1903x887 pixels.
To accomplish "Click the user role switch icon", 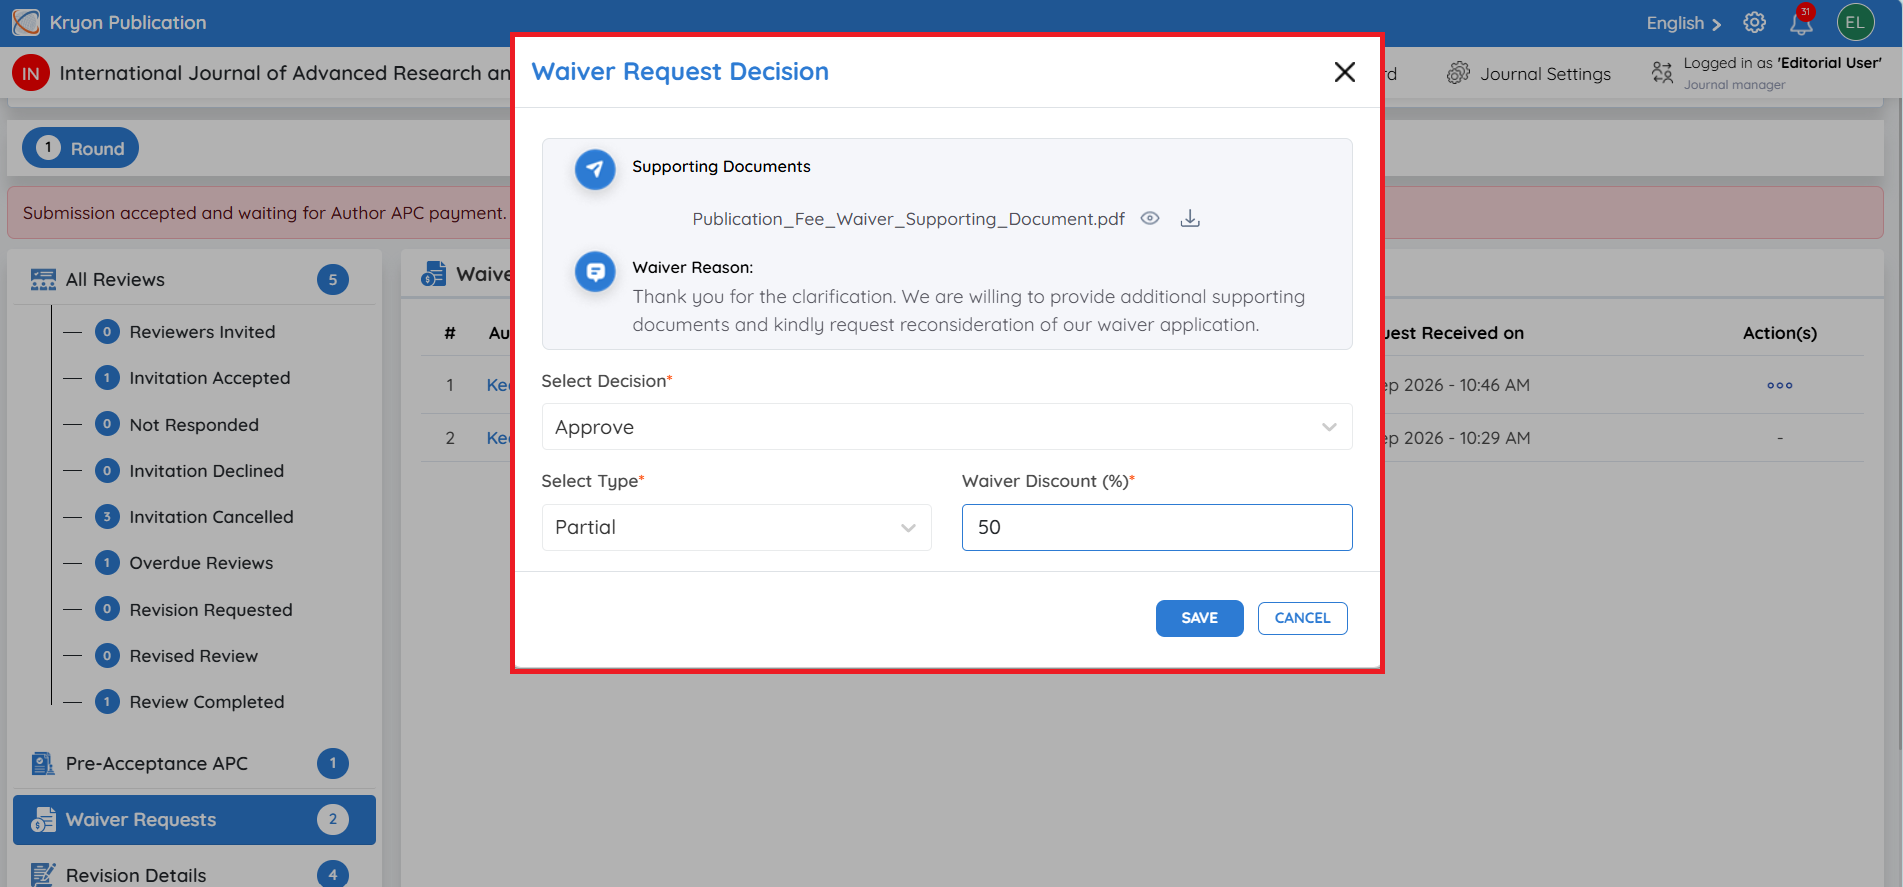I will pos(1662,72).
